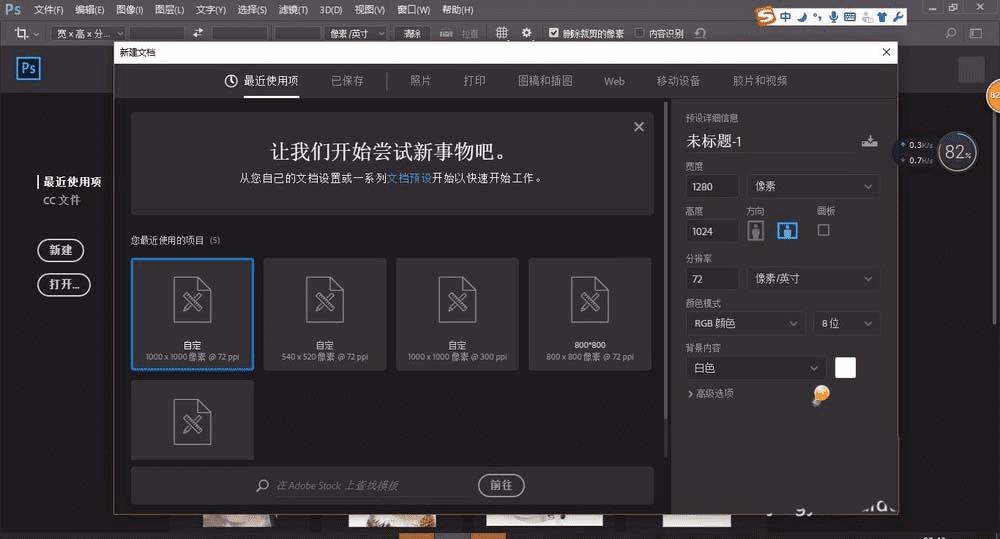Click clock icon on 最近使用项 tab
Viewport: 1000px width, 539px height.
231,81
